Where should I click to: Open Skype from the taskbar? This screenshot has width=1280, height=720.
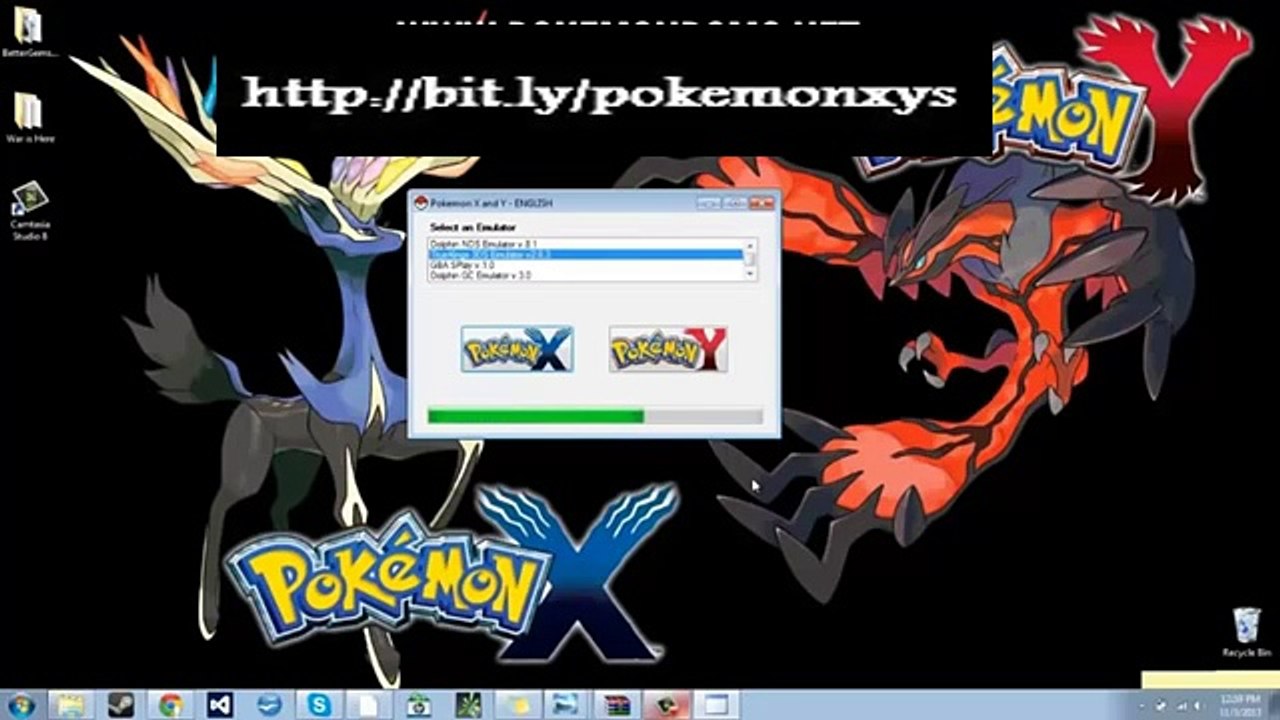[x=319, y=704]
